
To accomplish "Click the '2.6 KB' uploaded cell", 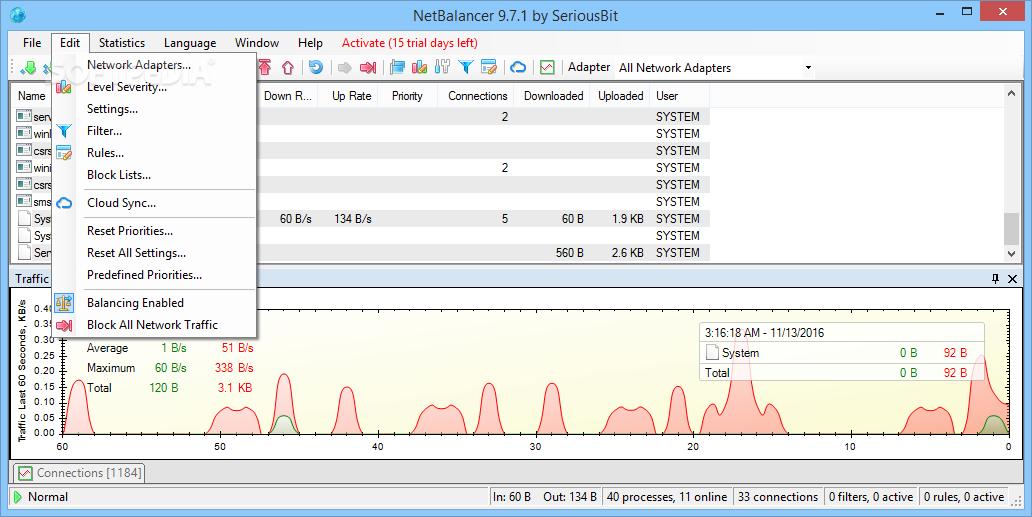I will click(x=627, y=253).
